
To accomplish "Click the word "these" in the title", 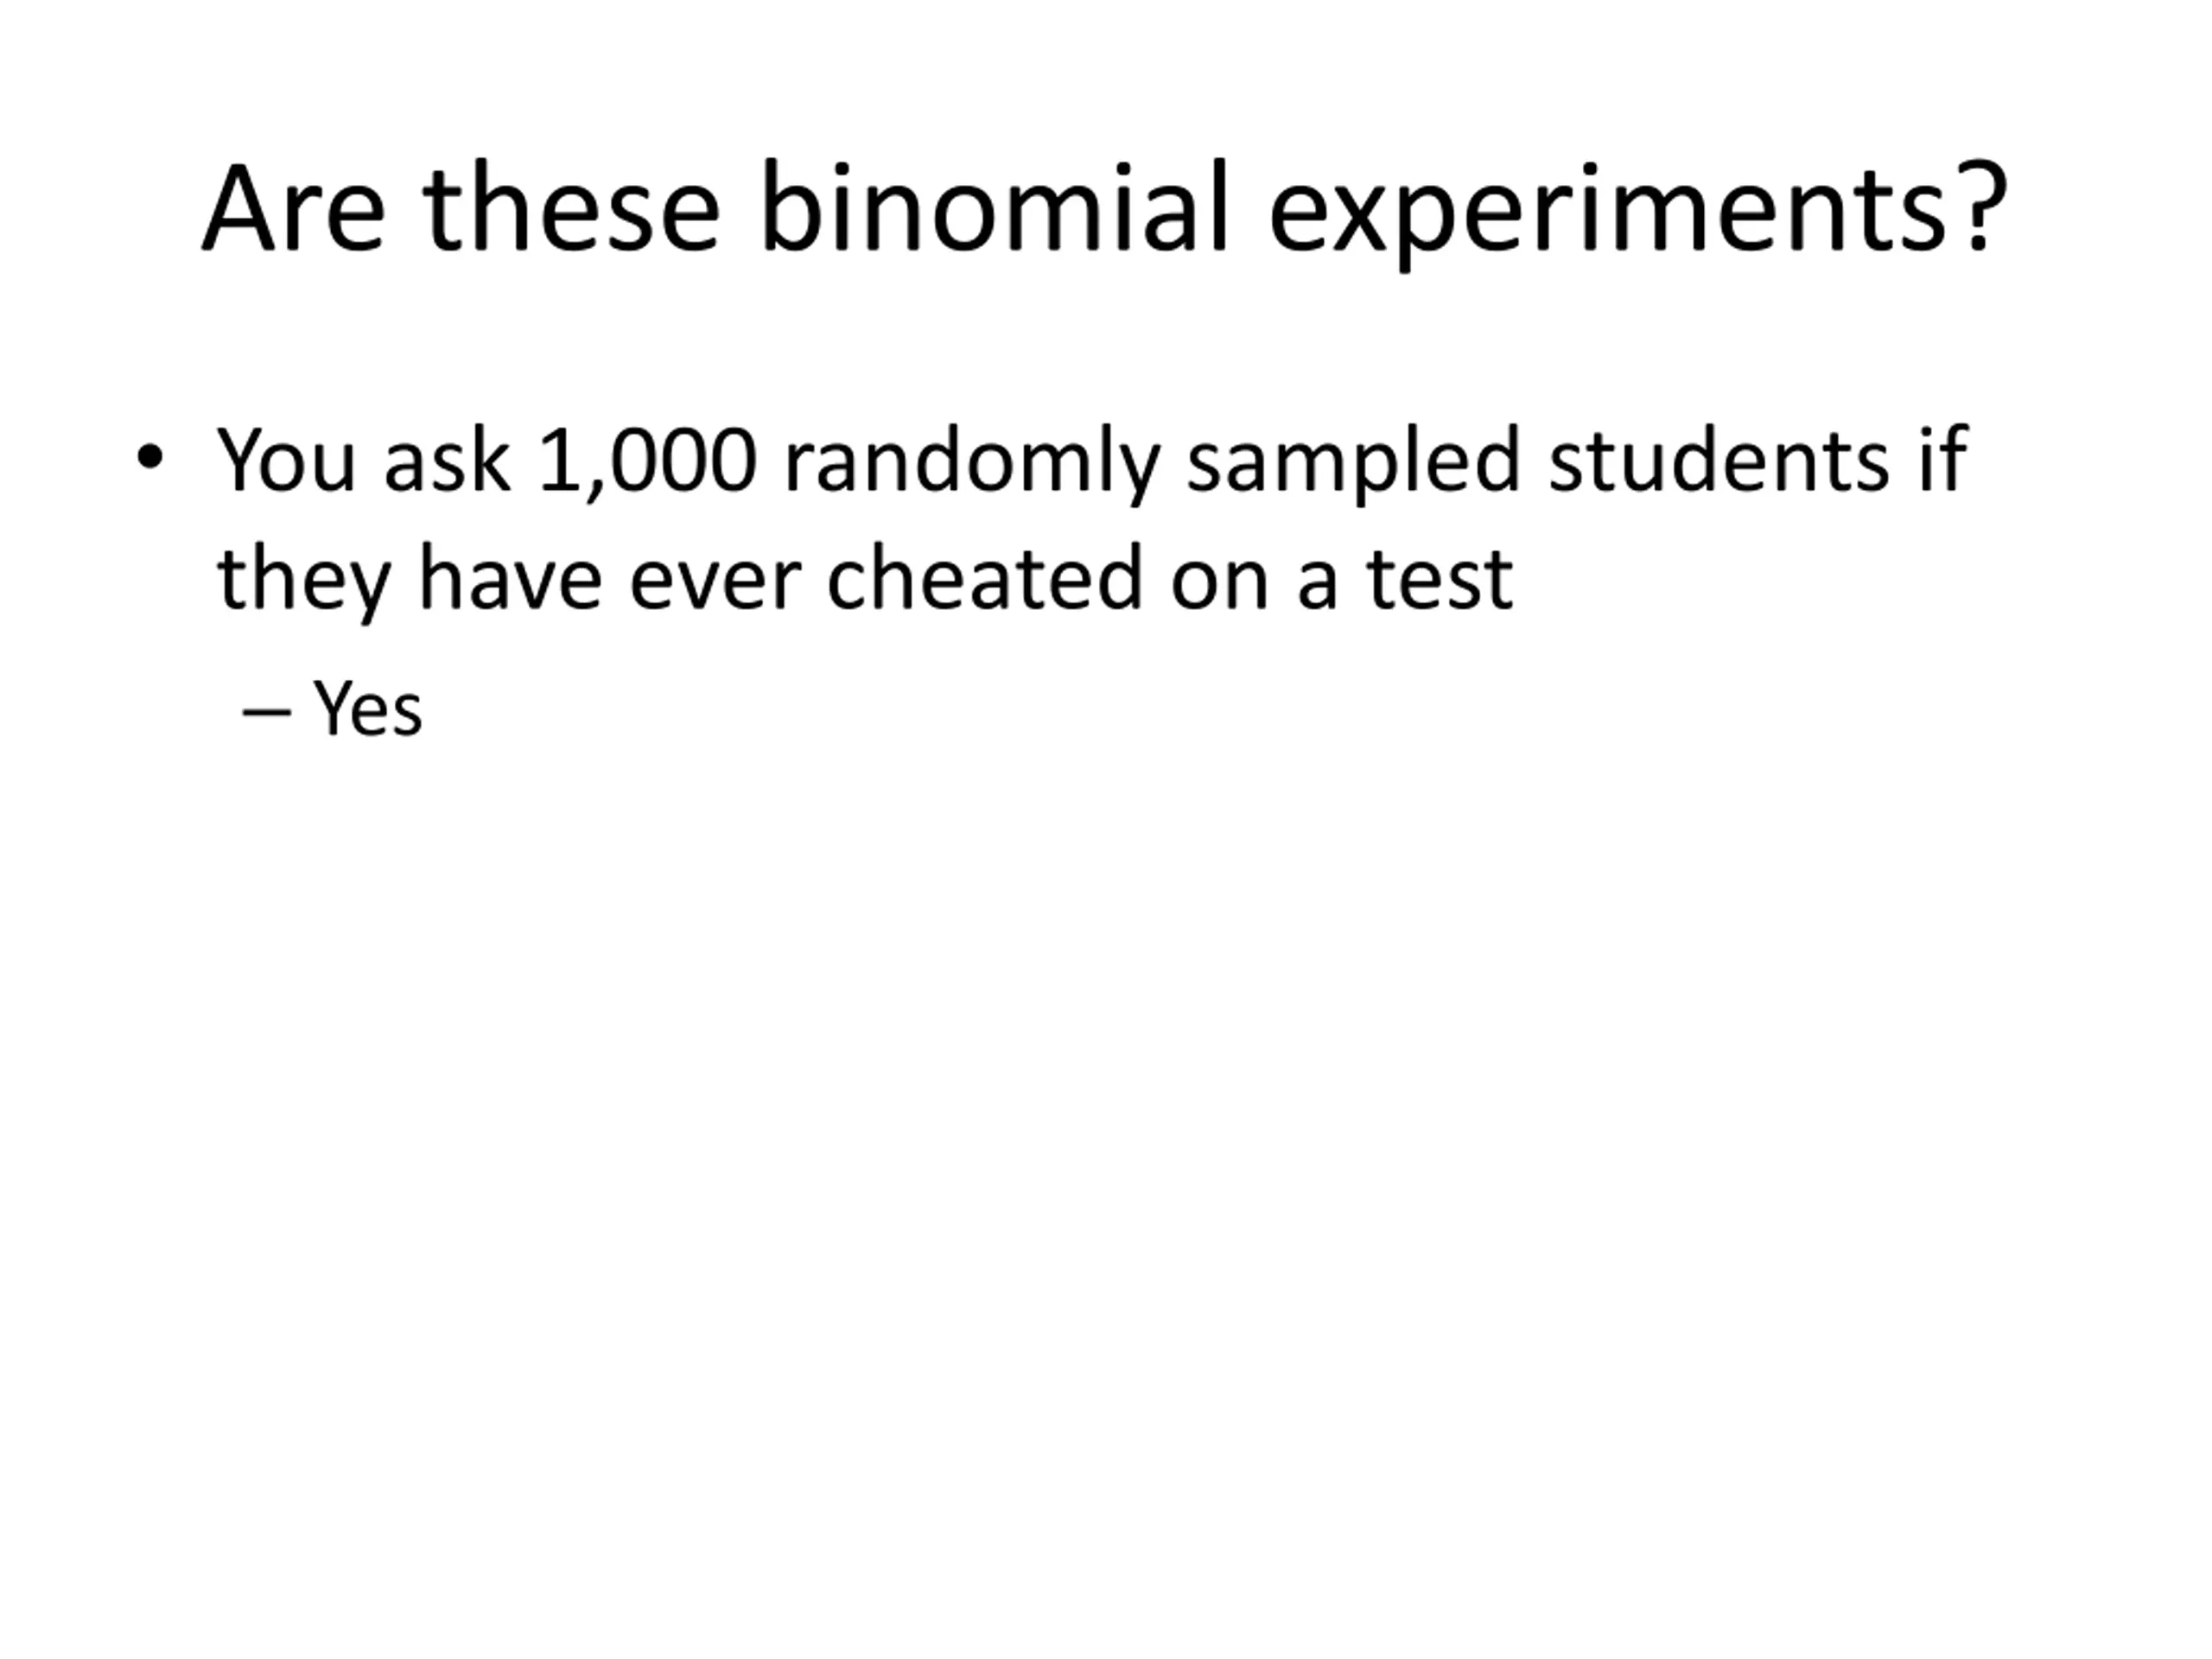I will (570, 210).
